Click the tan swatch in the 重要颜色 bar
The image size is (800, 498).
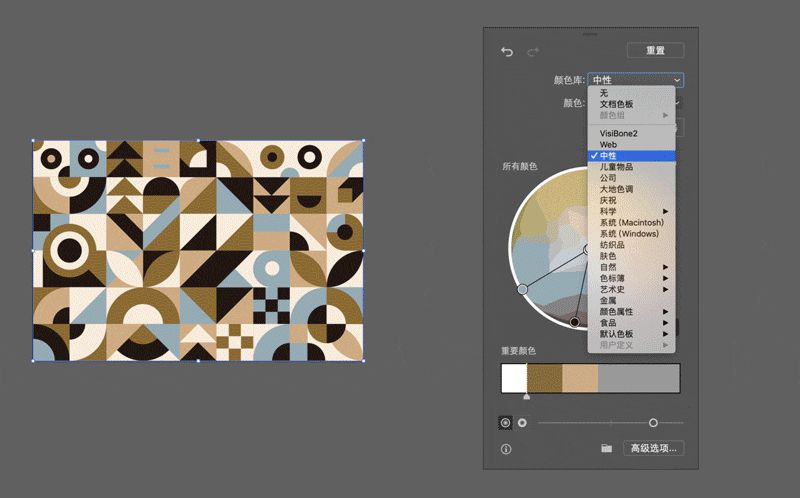pyautogui.click(x=580, y=378)
